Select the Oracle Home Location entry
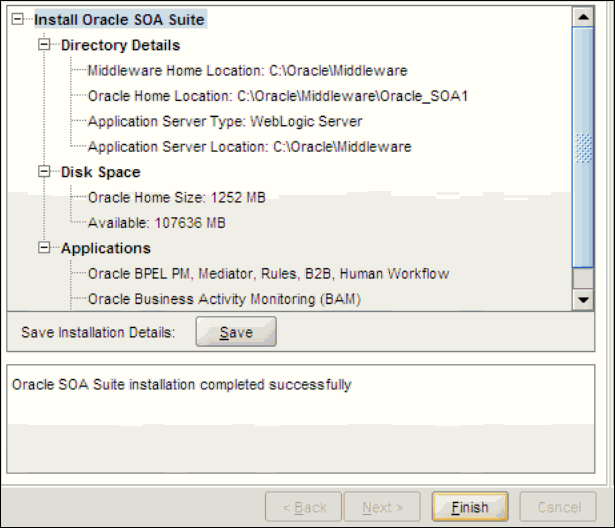This screenshot has width=615, height=528. click(x=278, y=97)
